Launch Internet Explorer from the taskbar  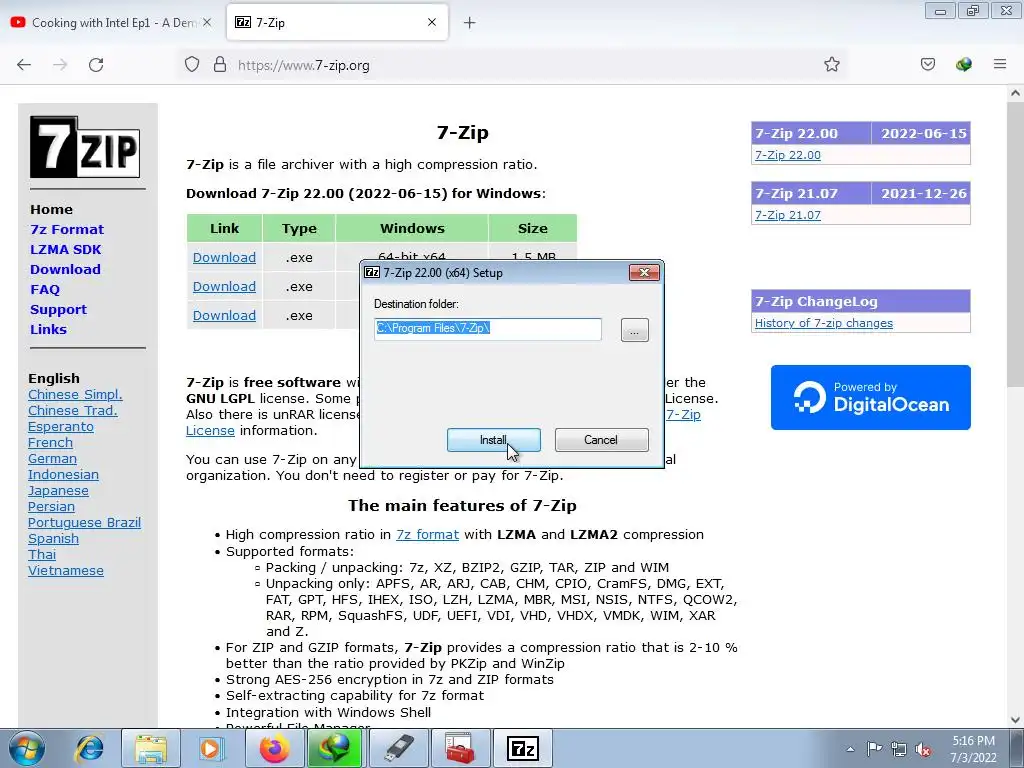coord(89,748)
